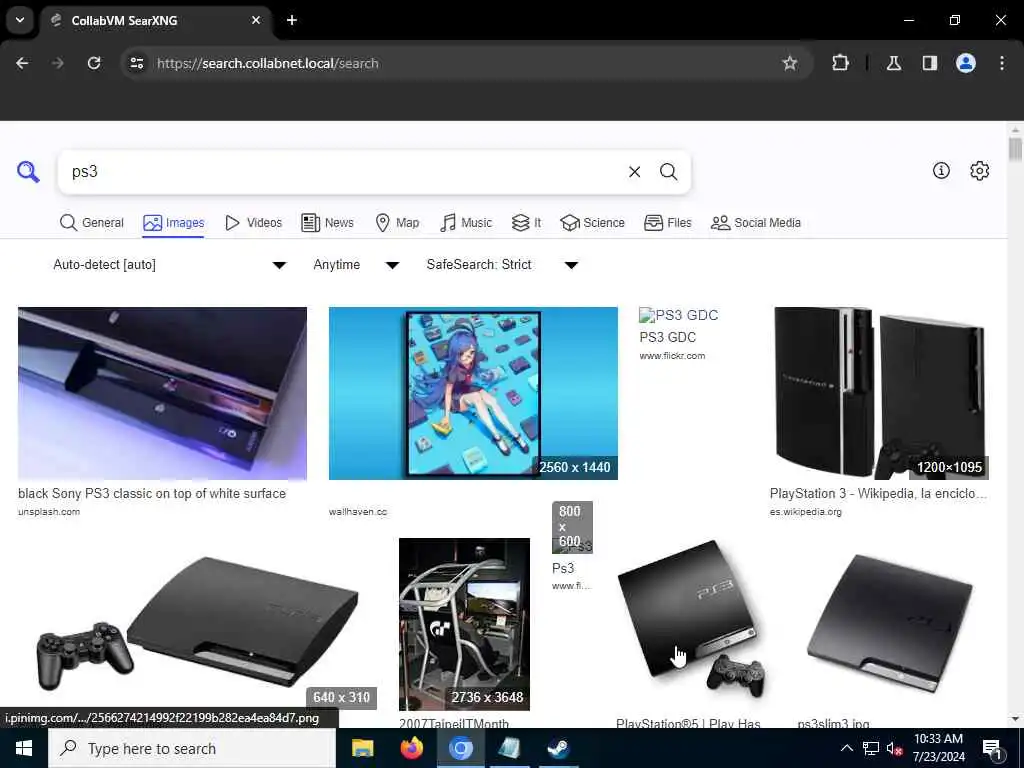Open the wallhaven anime wallpaper thumbnail
This screenshot has width=1024, height=768.
[x=473, y=393]
